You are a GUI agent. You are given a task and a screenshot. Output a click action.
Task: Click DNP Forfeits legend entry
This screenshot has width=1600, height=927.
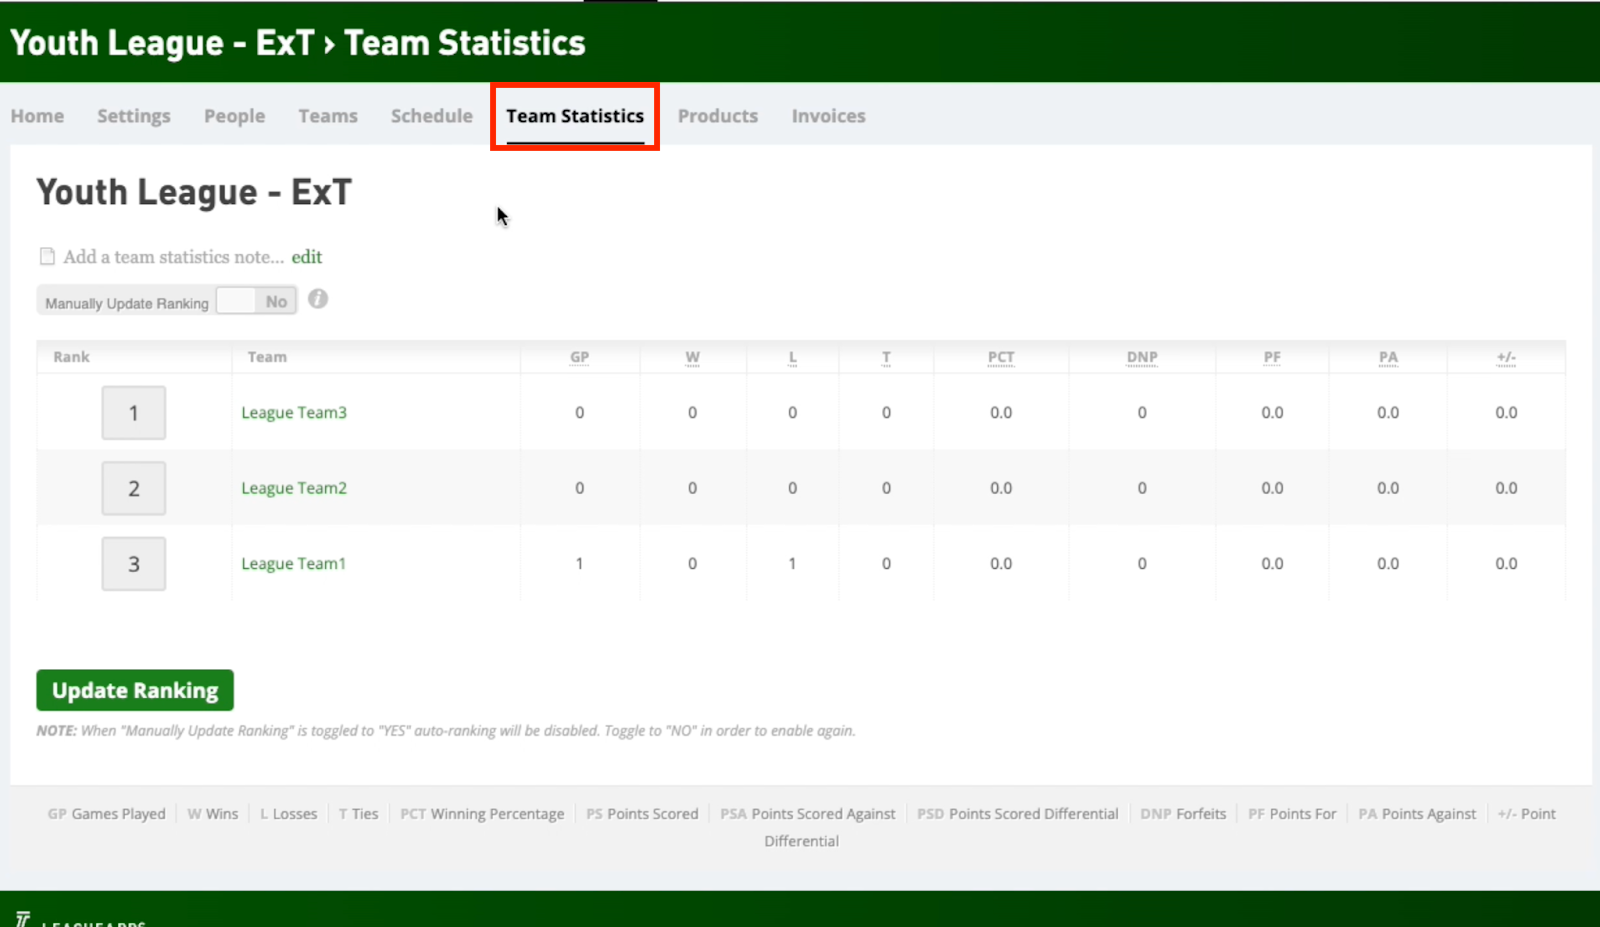click(x=1183, y=814)
